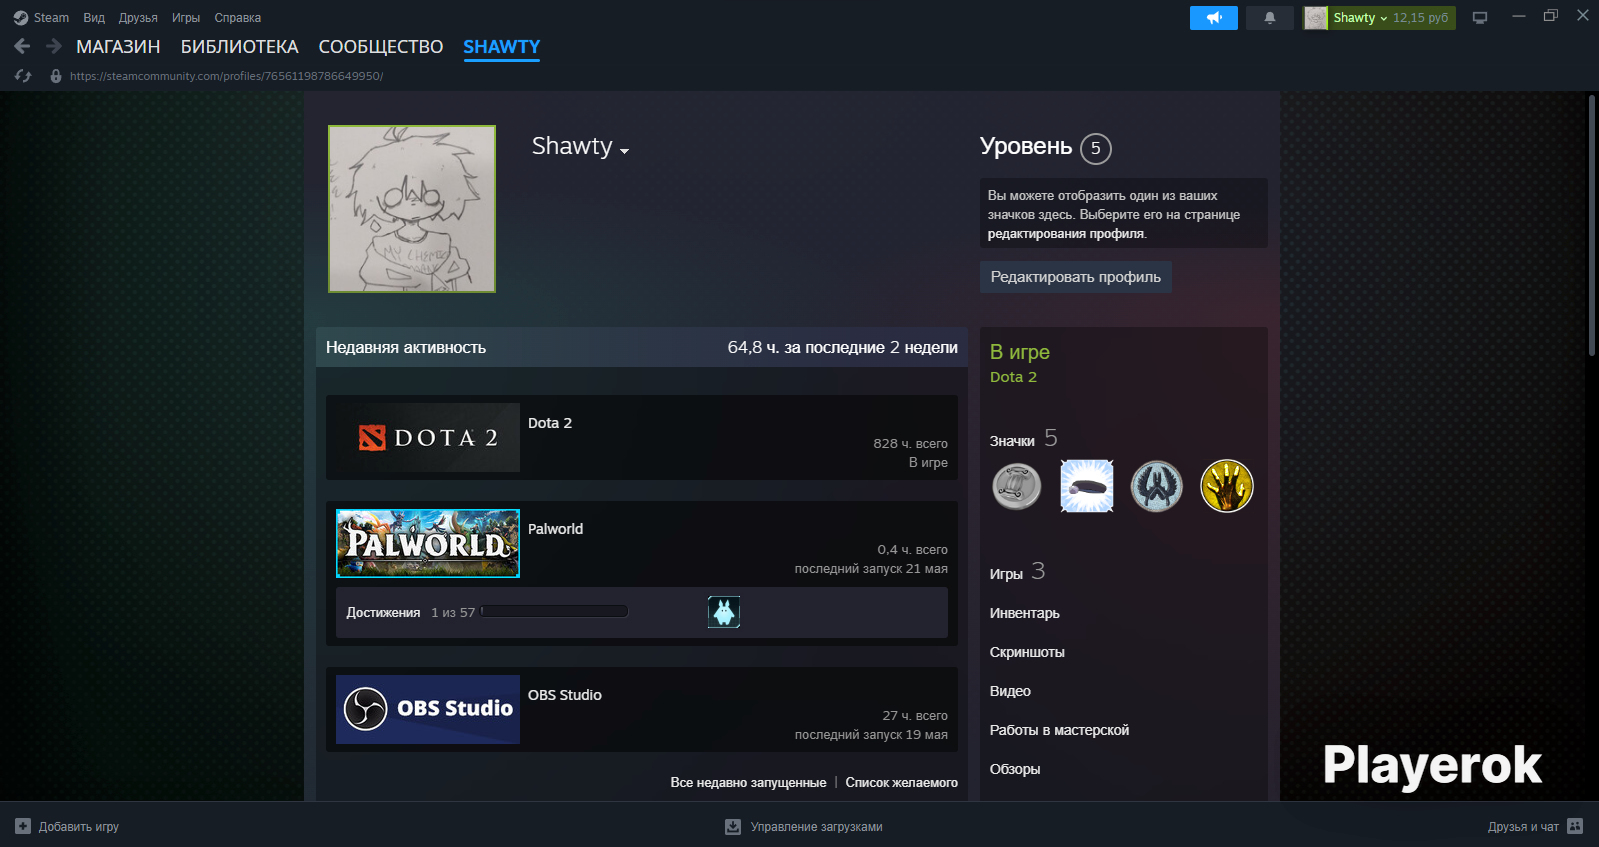Open the Palworld game banner

(428, 543)
